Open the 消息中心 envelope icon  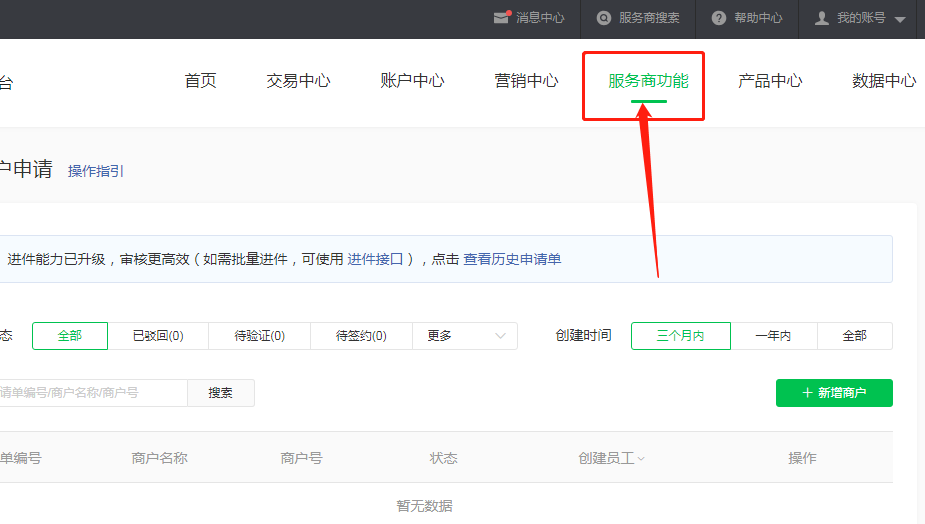501,18
